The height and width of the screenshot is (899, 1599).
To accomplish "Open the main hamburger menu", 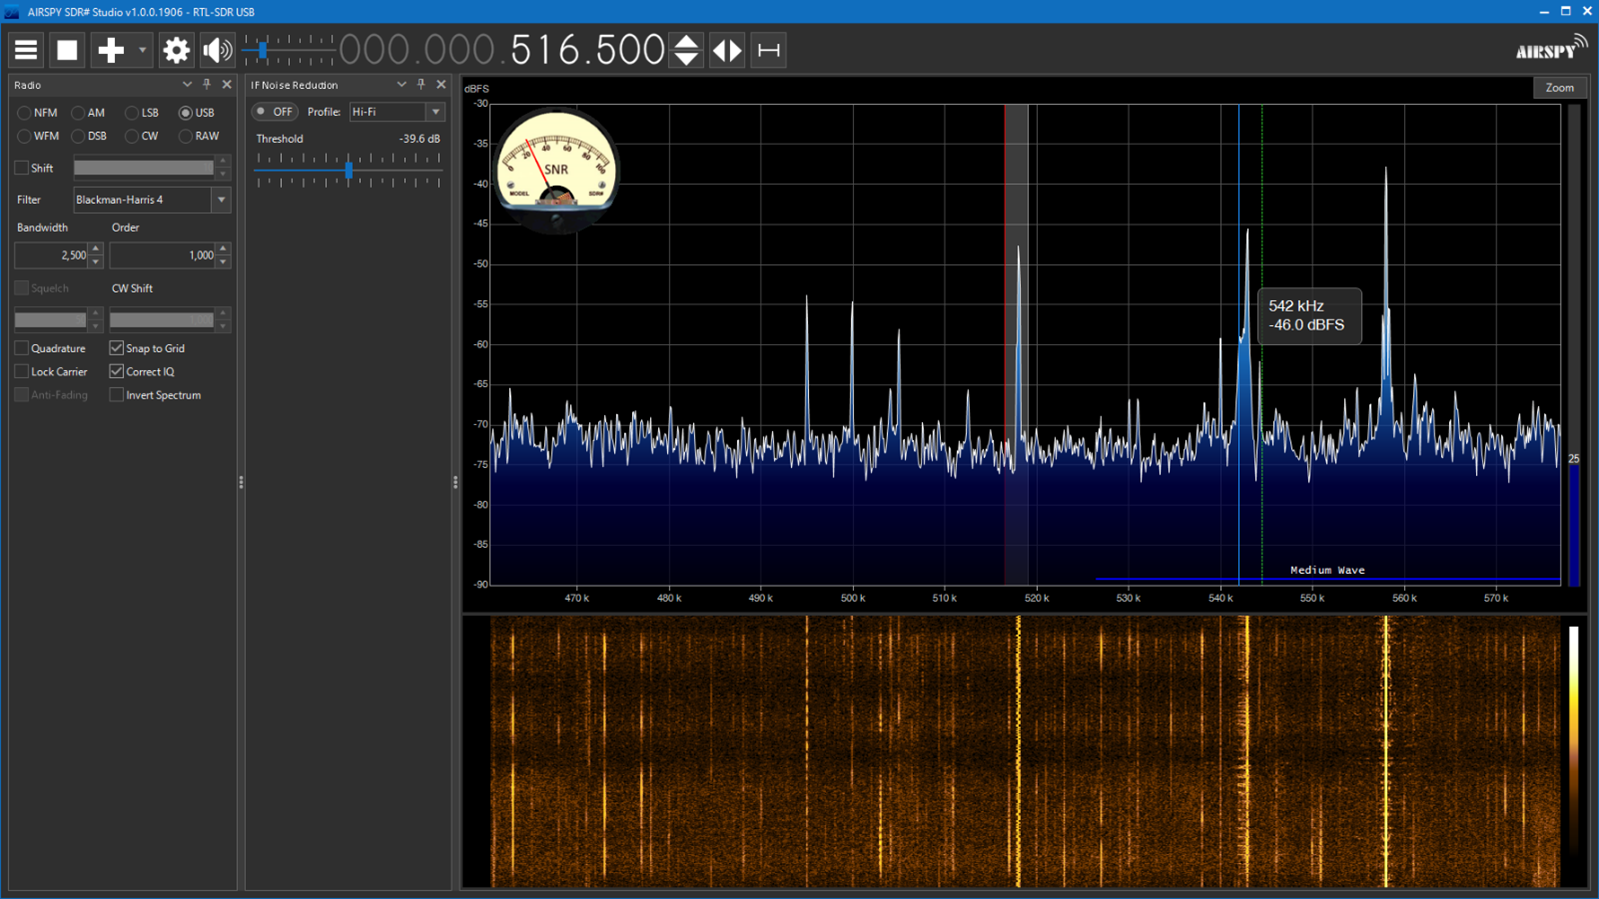I will [26, 50].
